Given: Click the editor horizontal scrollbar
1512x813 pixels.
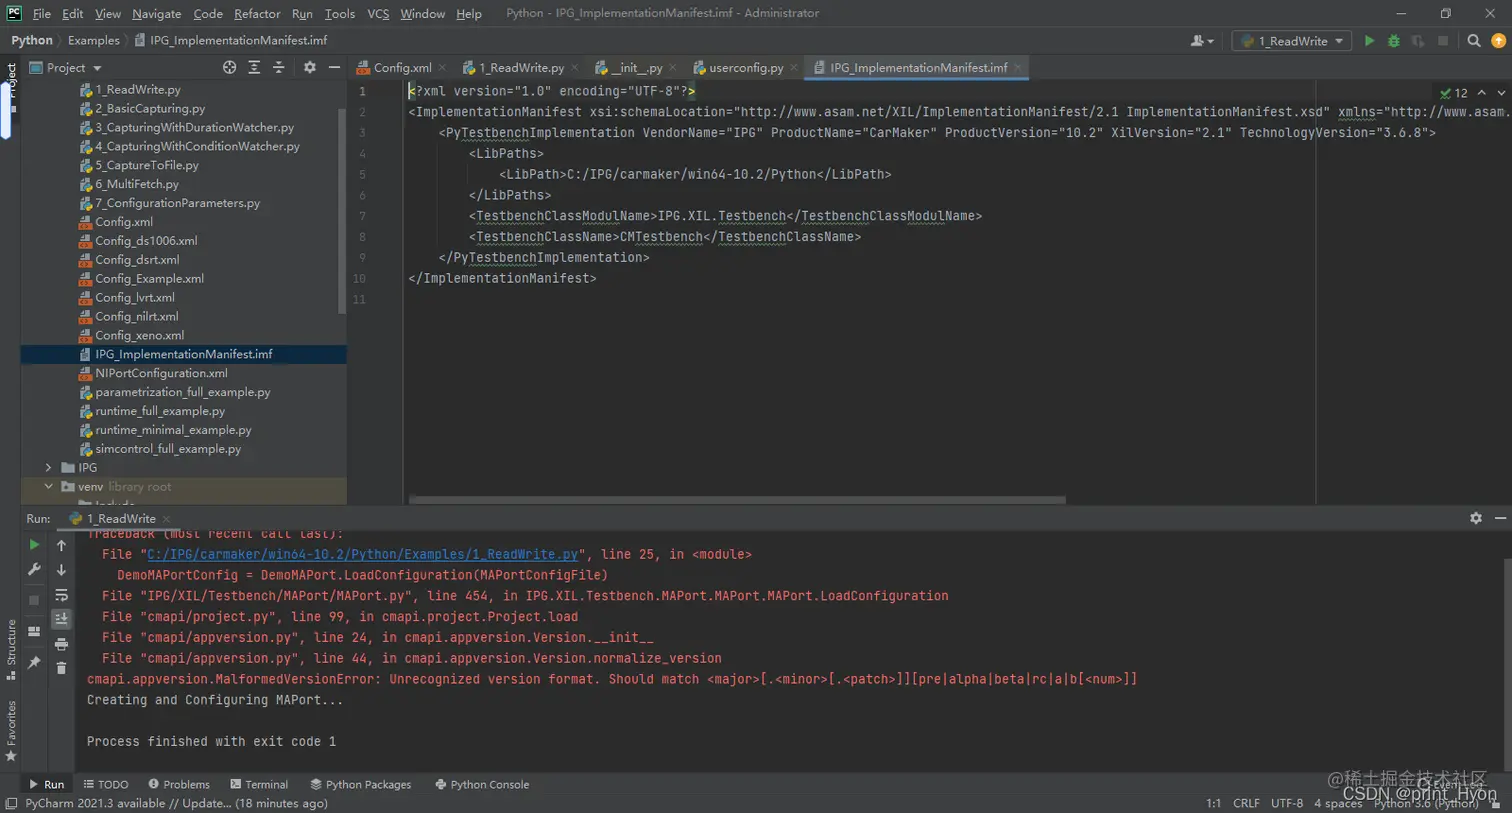Looking at the screenshot, I should (x=737, y=499).
